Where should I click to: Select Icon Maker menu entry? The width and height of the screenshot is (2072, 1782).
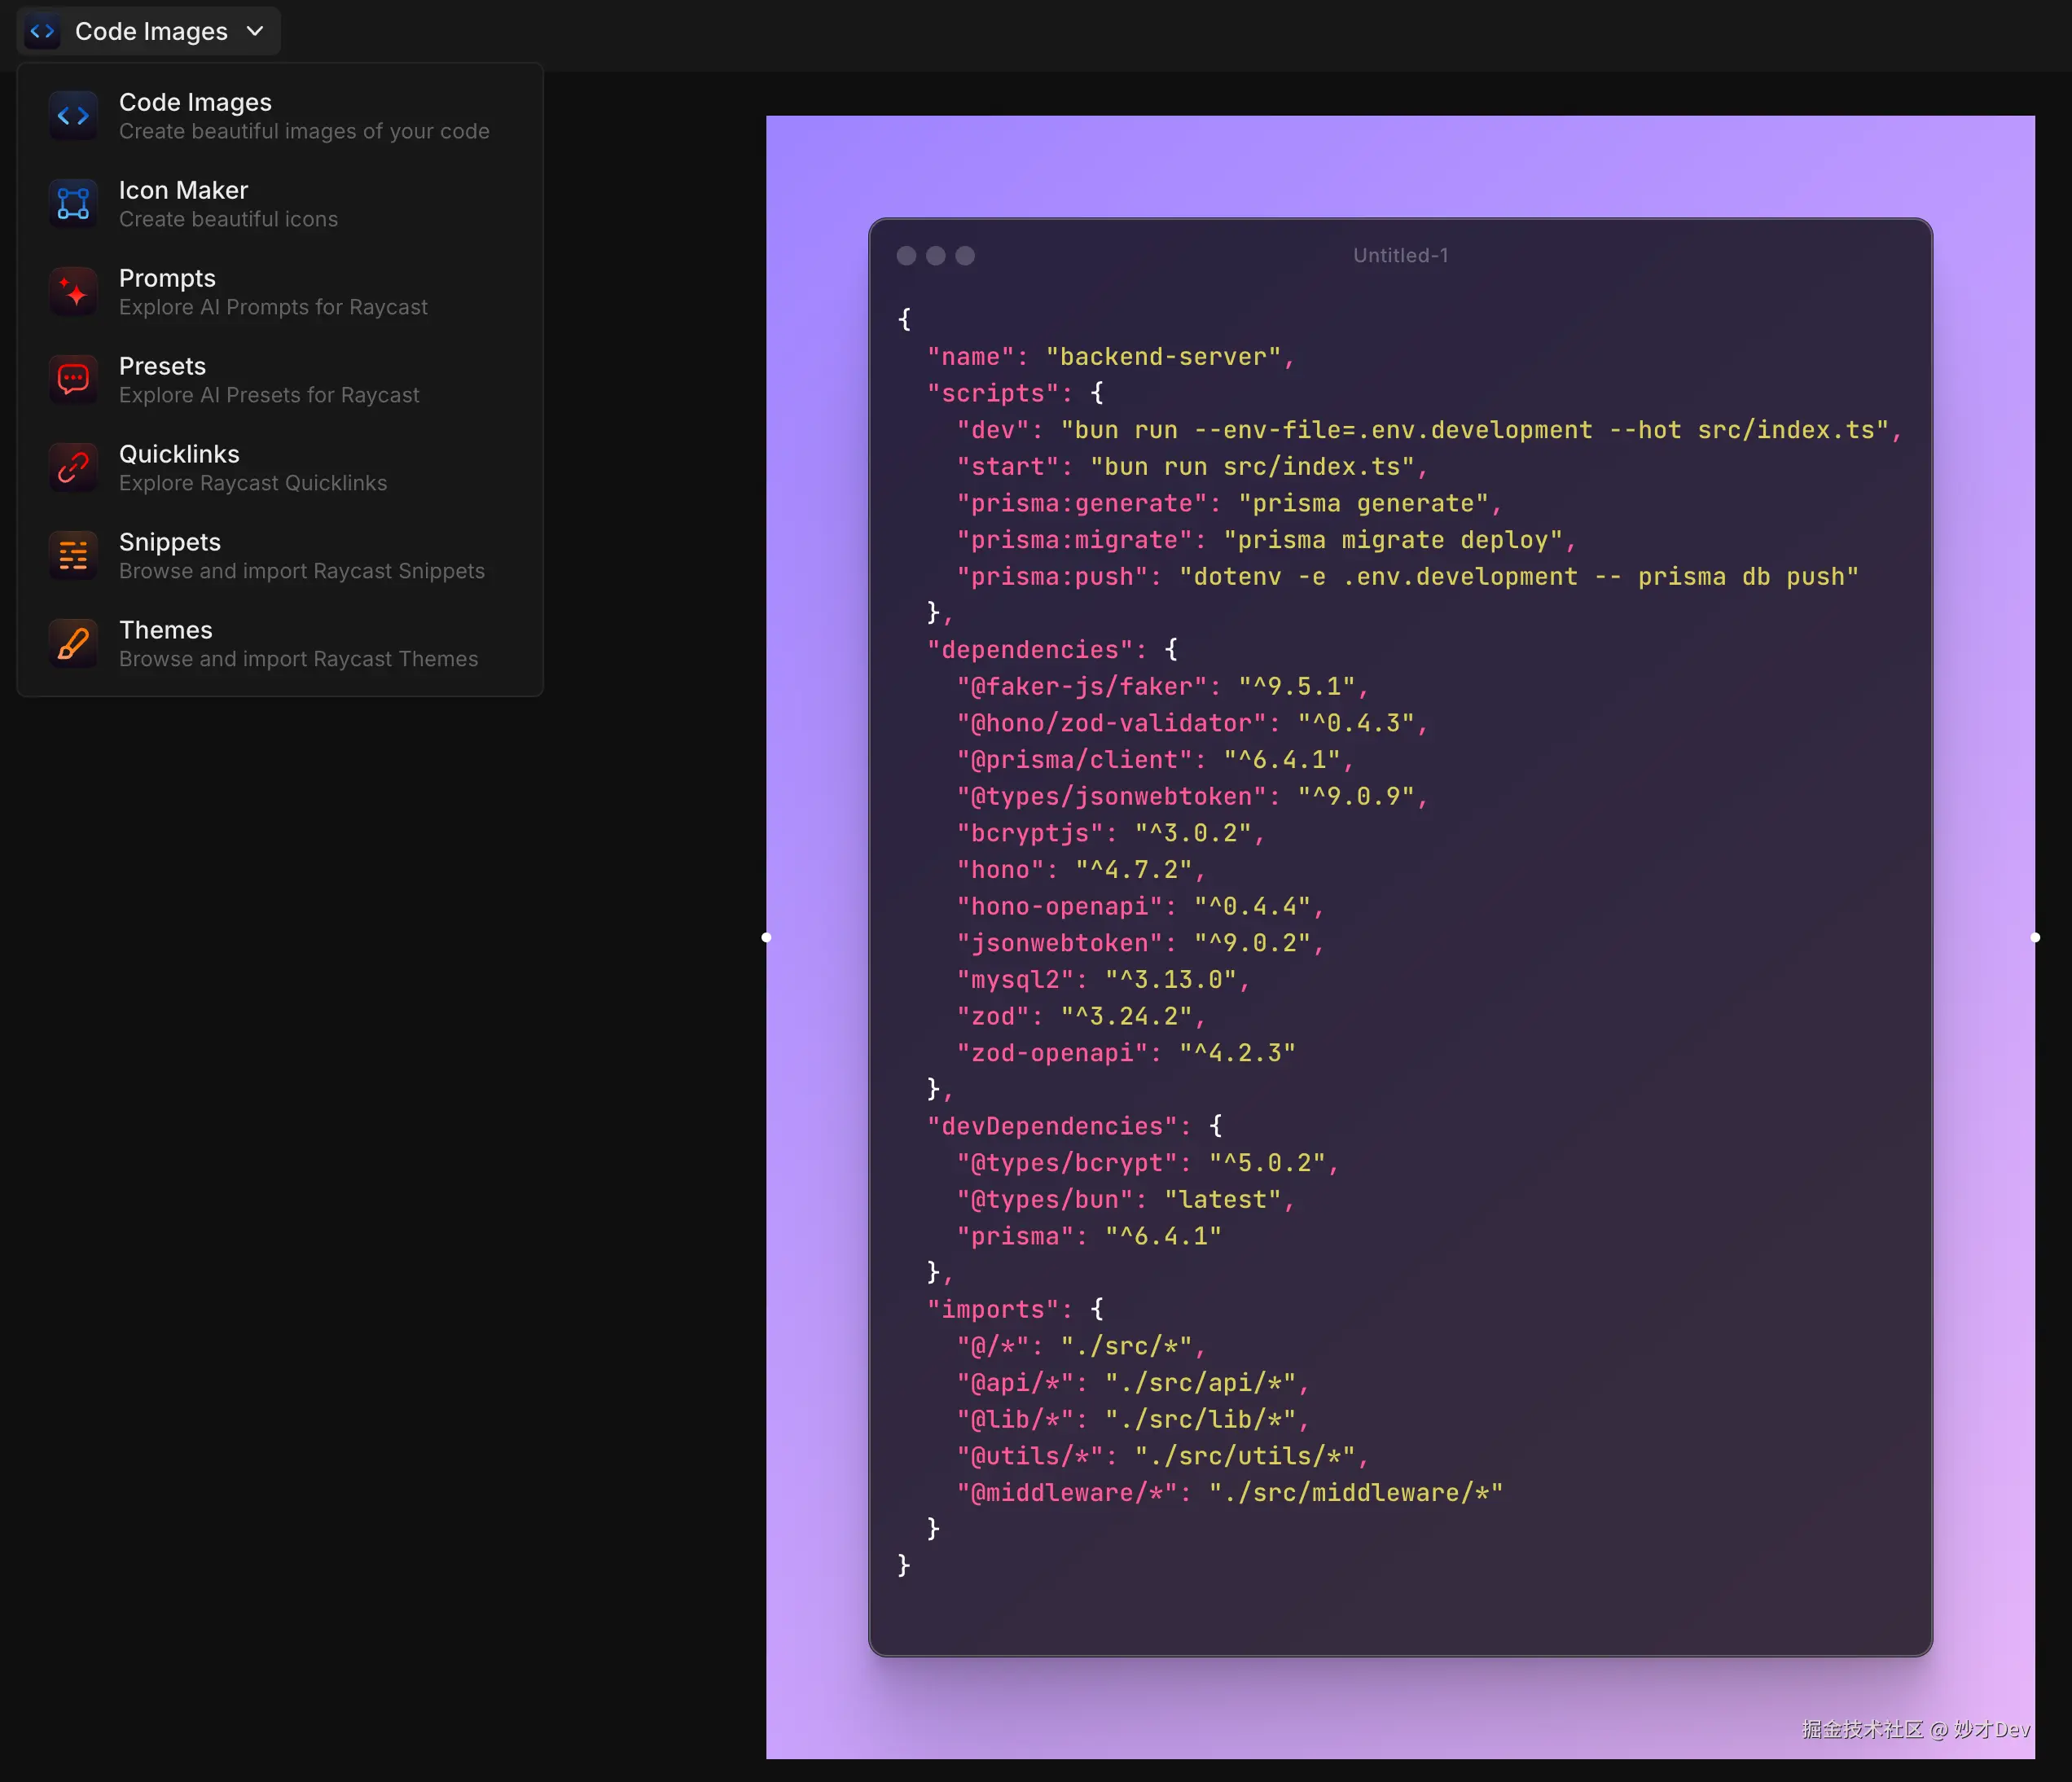click(x=183, y=190)
